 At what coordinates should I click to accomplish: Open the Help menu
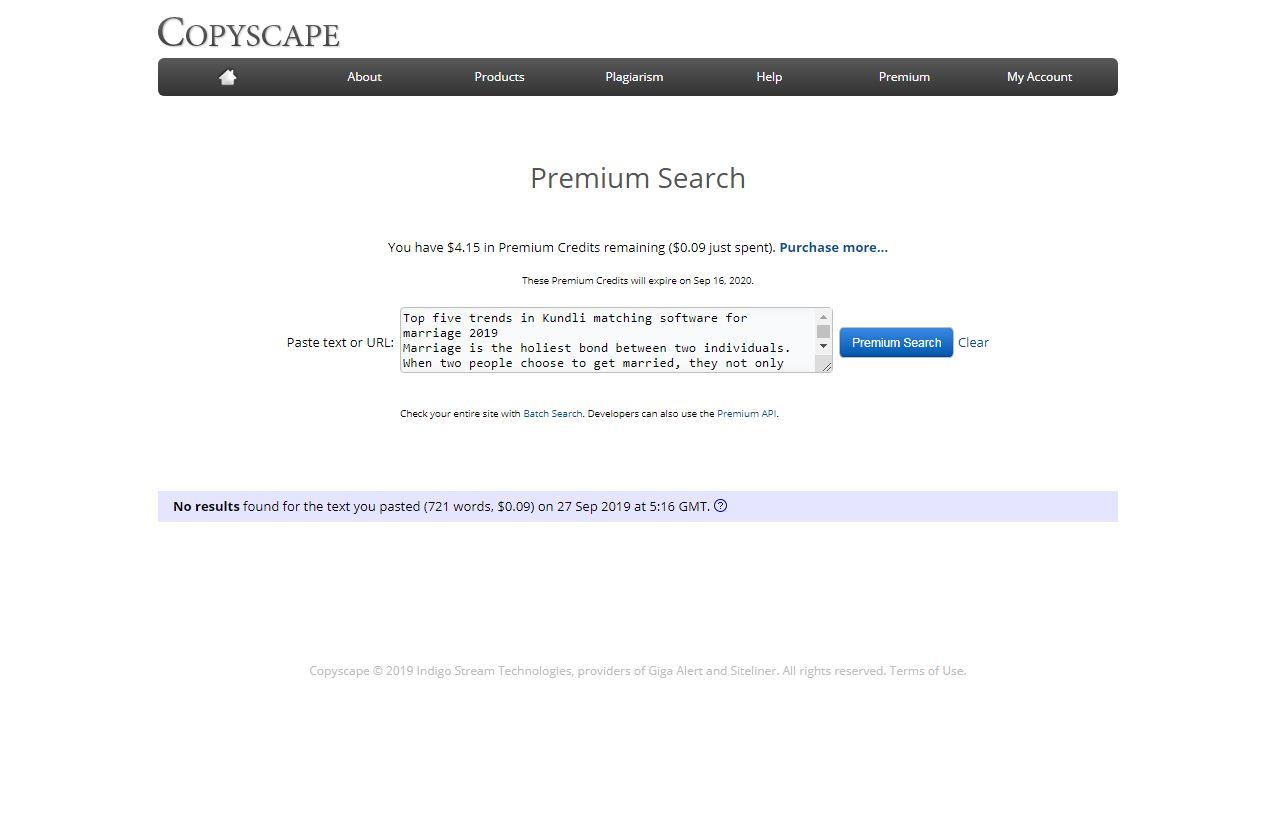tap(769, 77)
